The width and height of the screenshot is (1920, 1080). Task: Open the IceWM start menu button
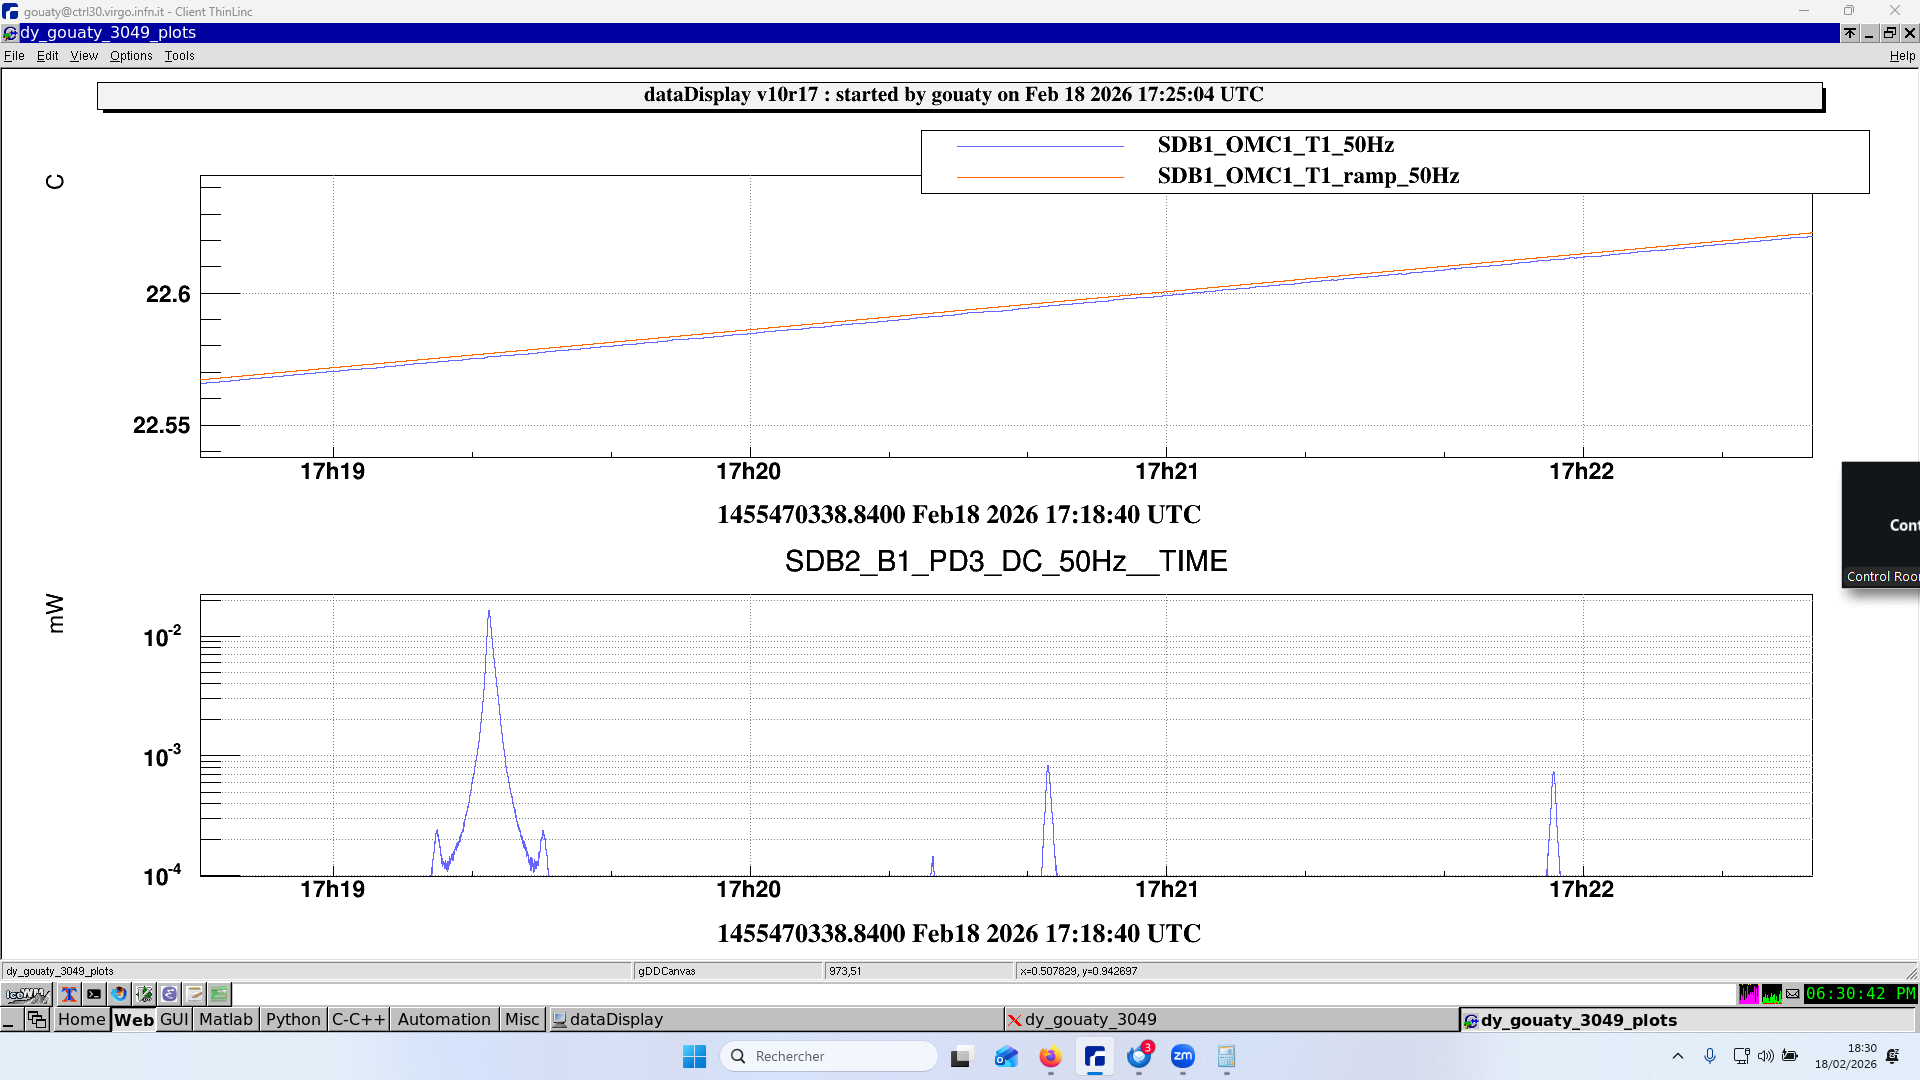click(27, 994)
